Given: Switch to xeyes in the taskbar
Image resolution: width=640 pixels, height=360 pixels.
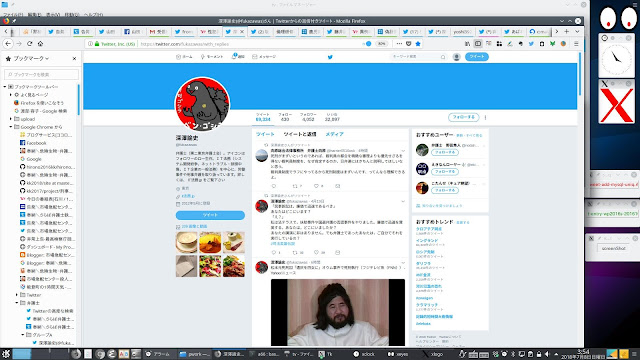Looking at the screenshot, I should coord(398,354).
